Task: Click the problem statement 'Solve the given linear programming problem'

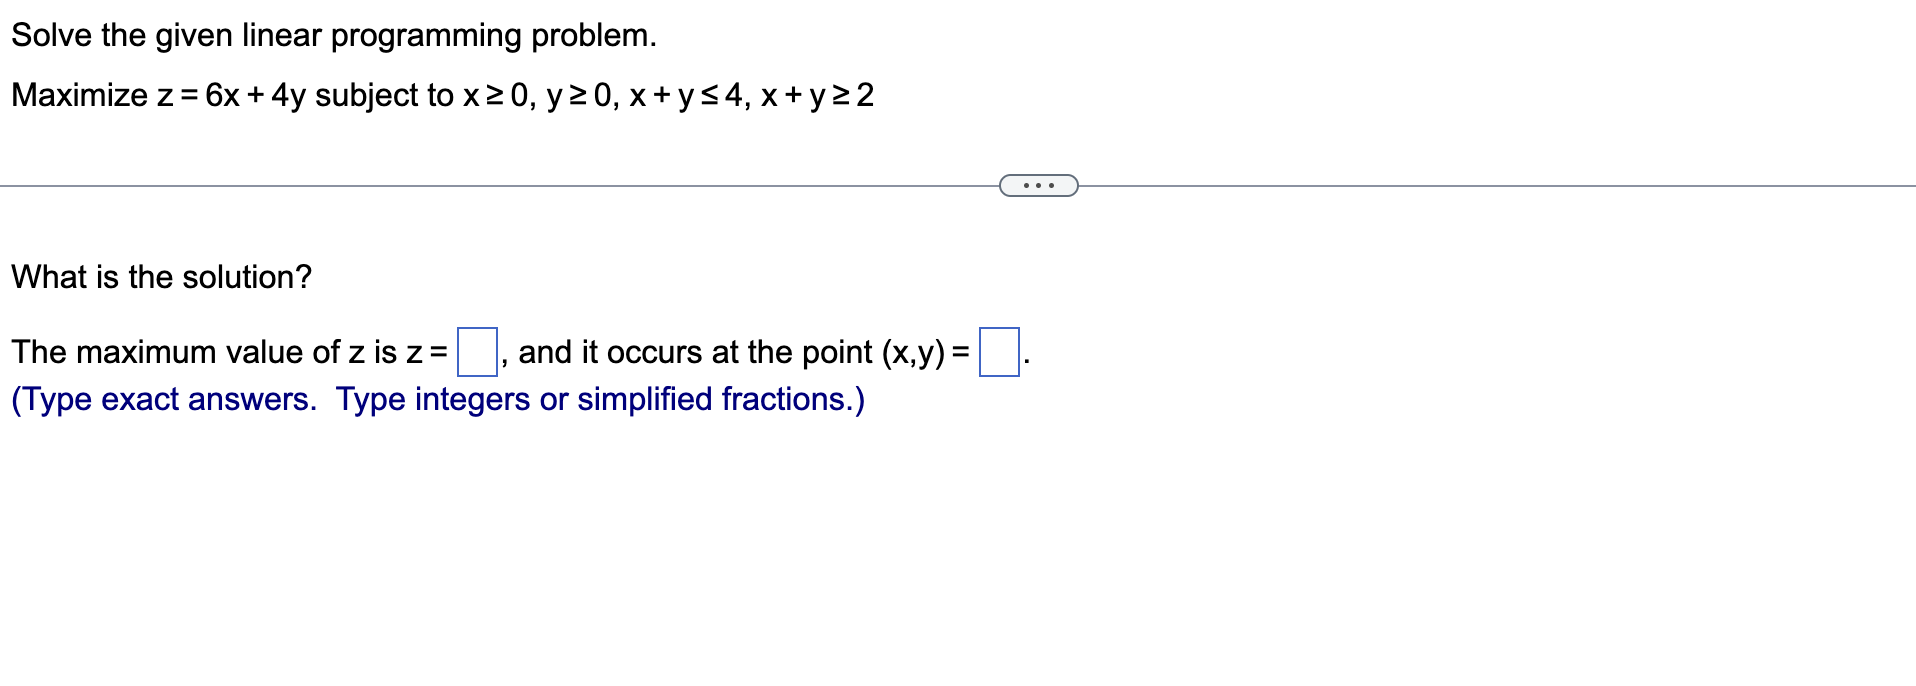Action: click(330, 35)
